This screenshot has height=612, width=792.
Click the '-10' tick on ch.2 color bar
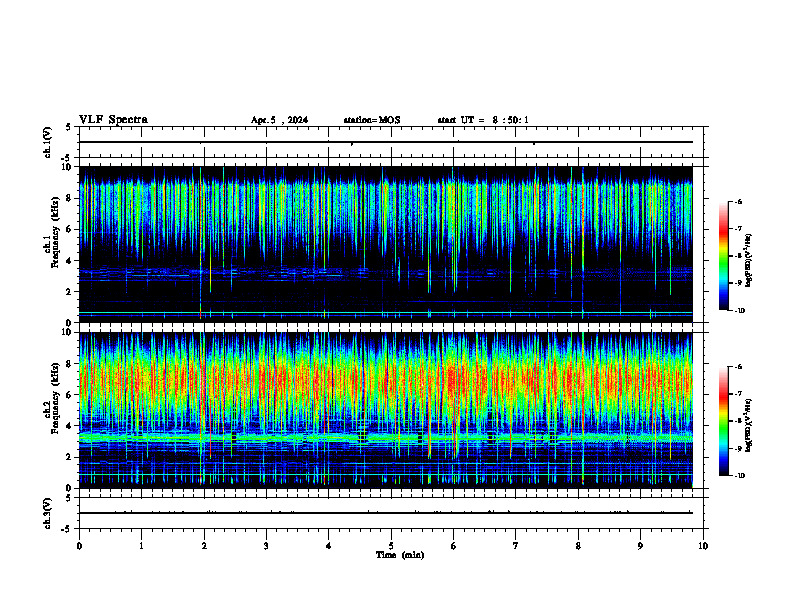[x=739, y=476]
